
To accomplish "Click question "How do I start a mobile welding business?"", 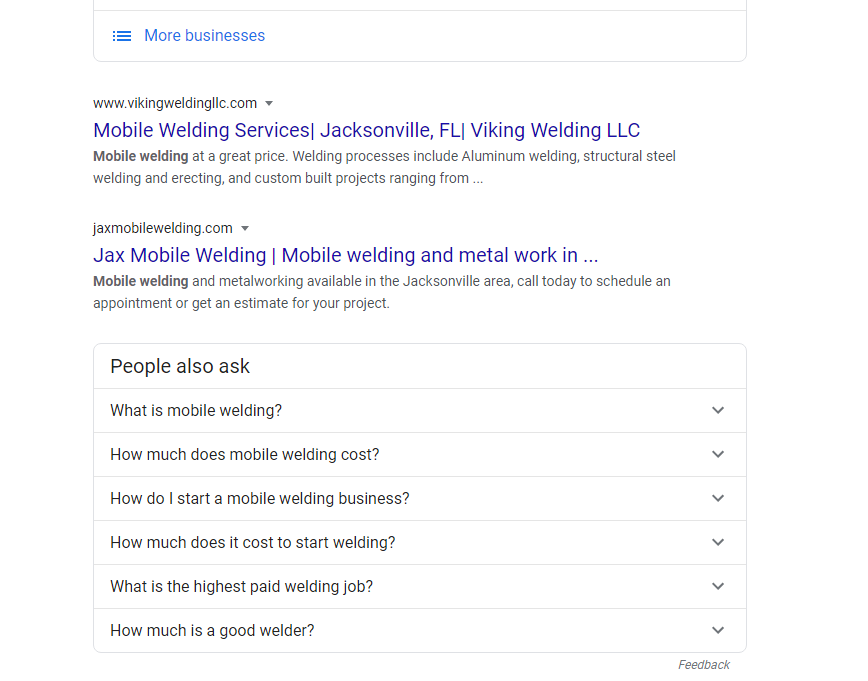I will (260, 498).
